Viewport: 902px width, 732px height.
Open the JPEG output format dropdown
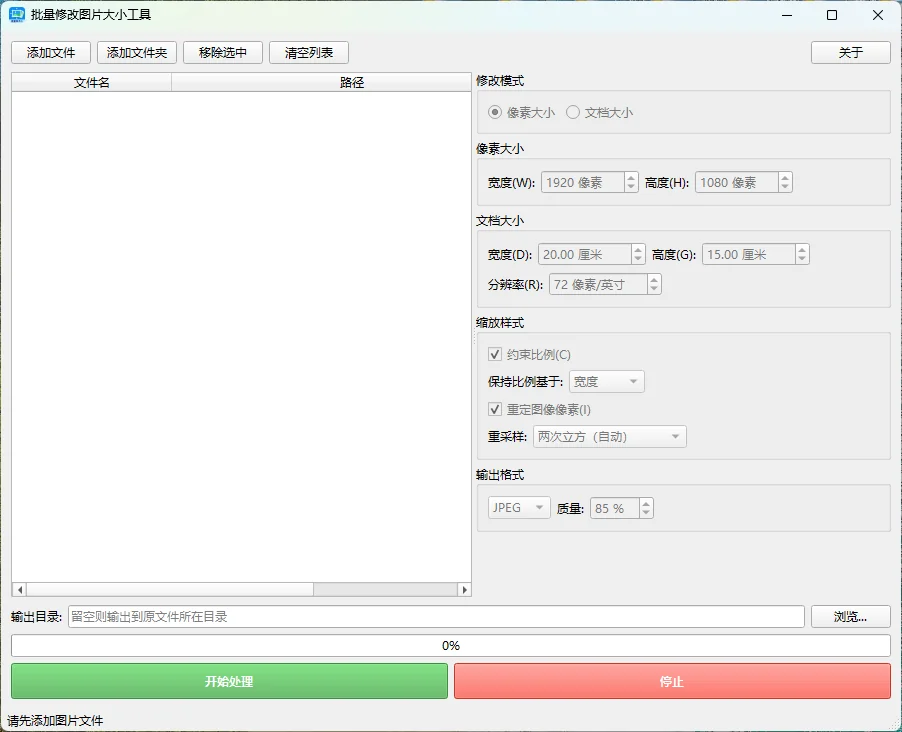[519, 508]
